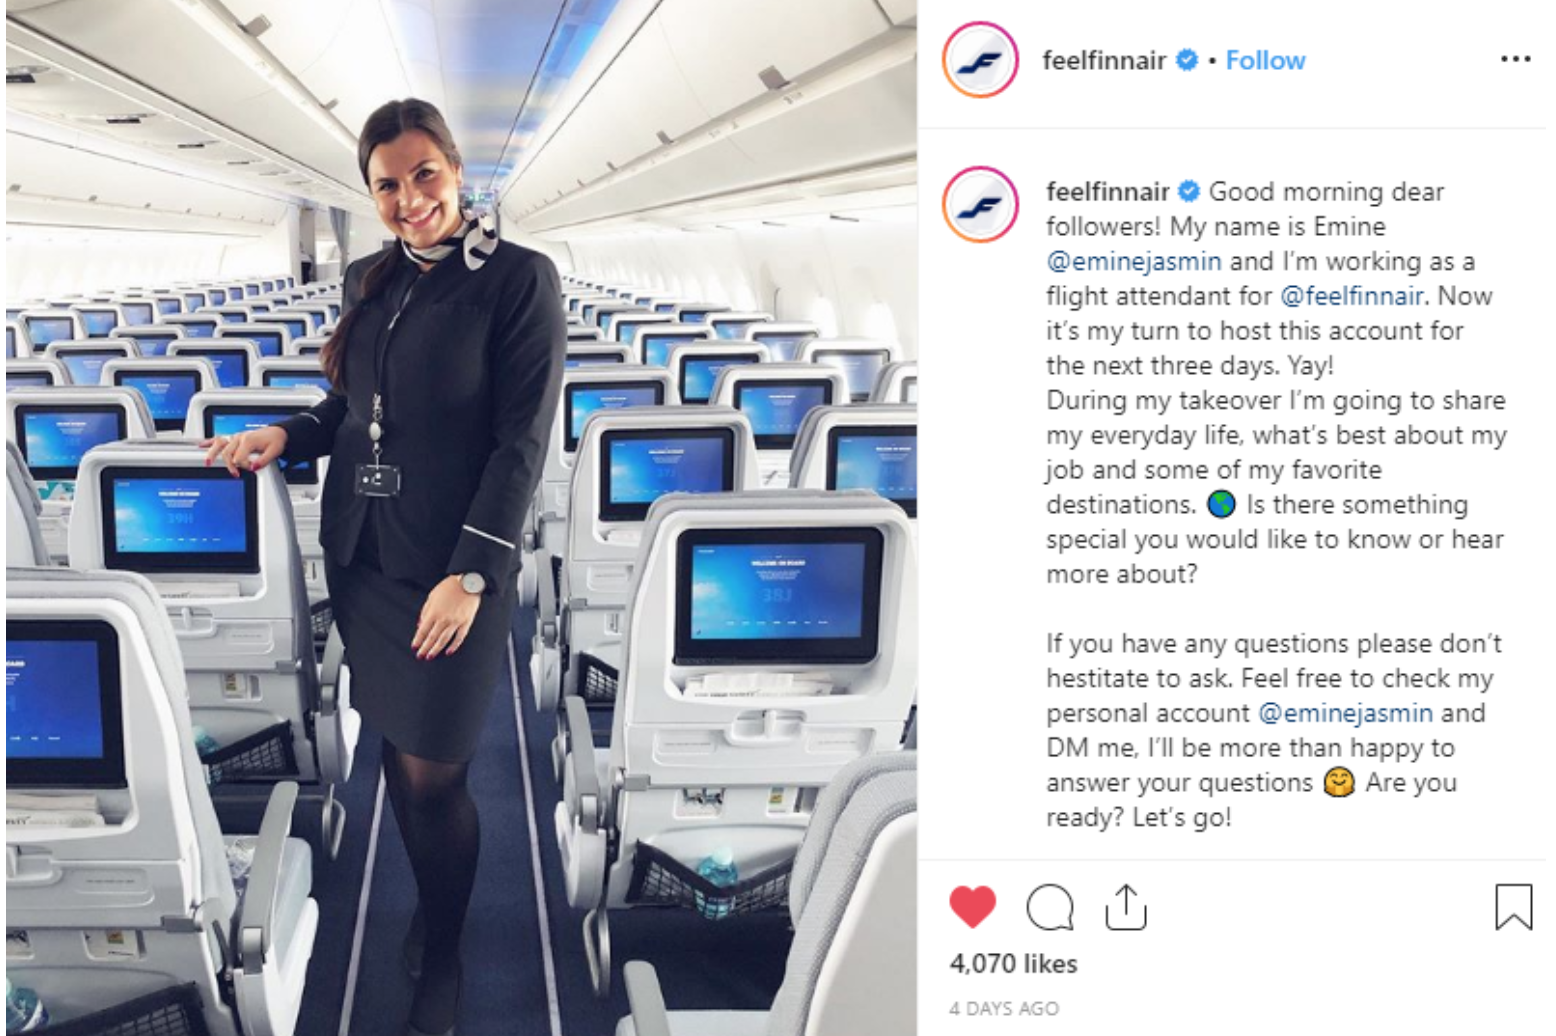Image resolution: width=1556 pixels, height=1036 pixels.
Task: Open the three-dot more options menu
Action: coord(1515,60)
